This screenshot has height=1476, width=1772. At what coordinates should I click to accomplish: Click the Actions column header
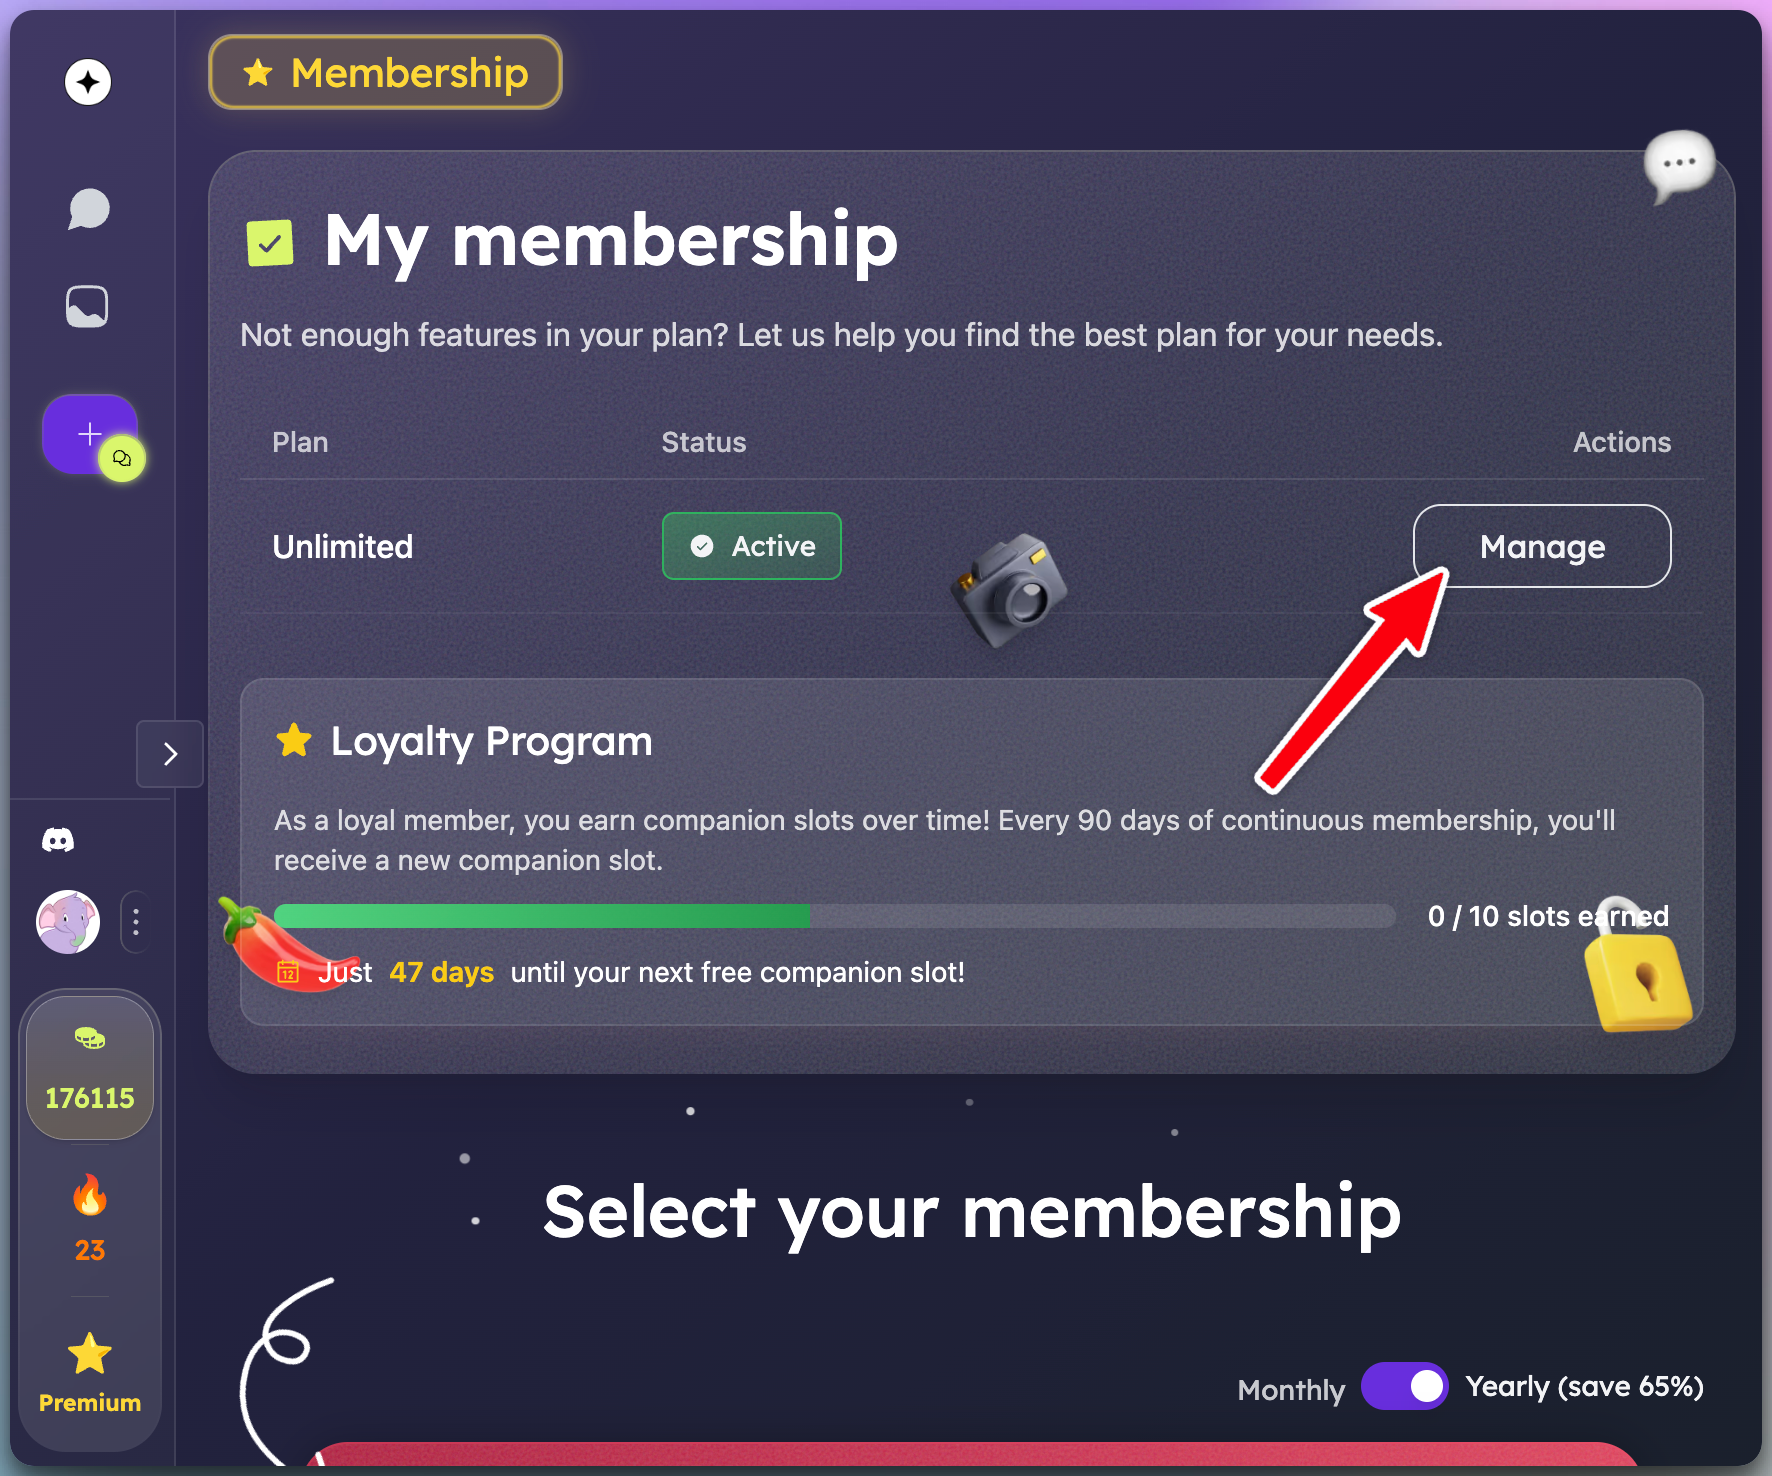[x=1621, y=441]
